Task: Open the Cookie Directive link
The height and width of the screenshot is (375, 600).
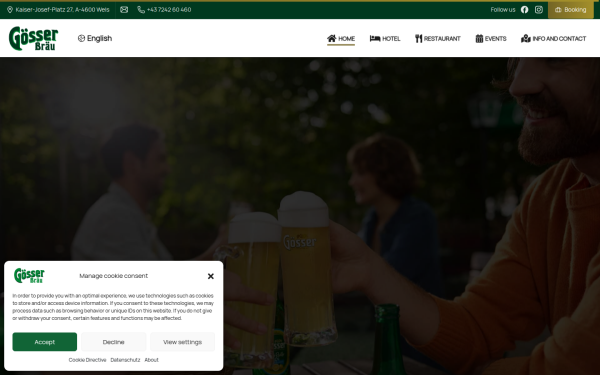Action: pos(87,360)
